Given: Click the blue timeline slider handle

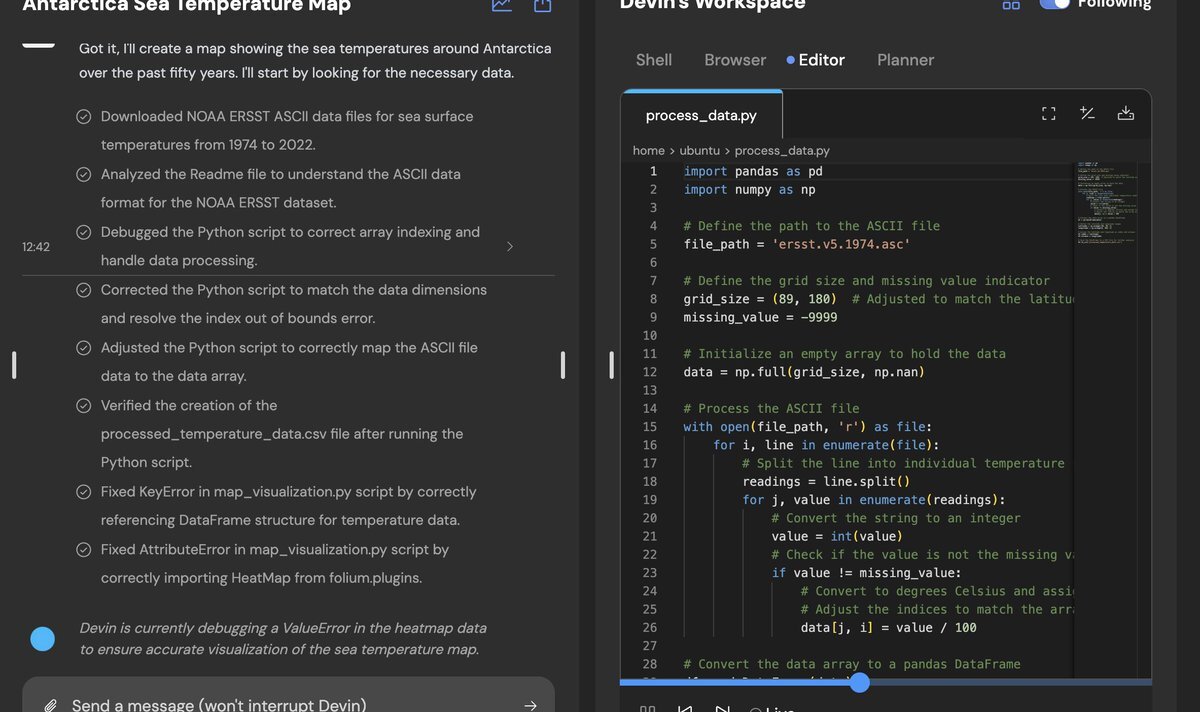Looking at the screenshot, I should (x=859, y=683).
